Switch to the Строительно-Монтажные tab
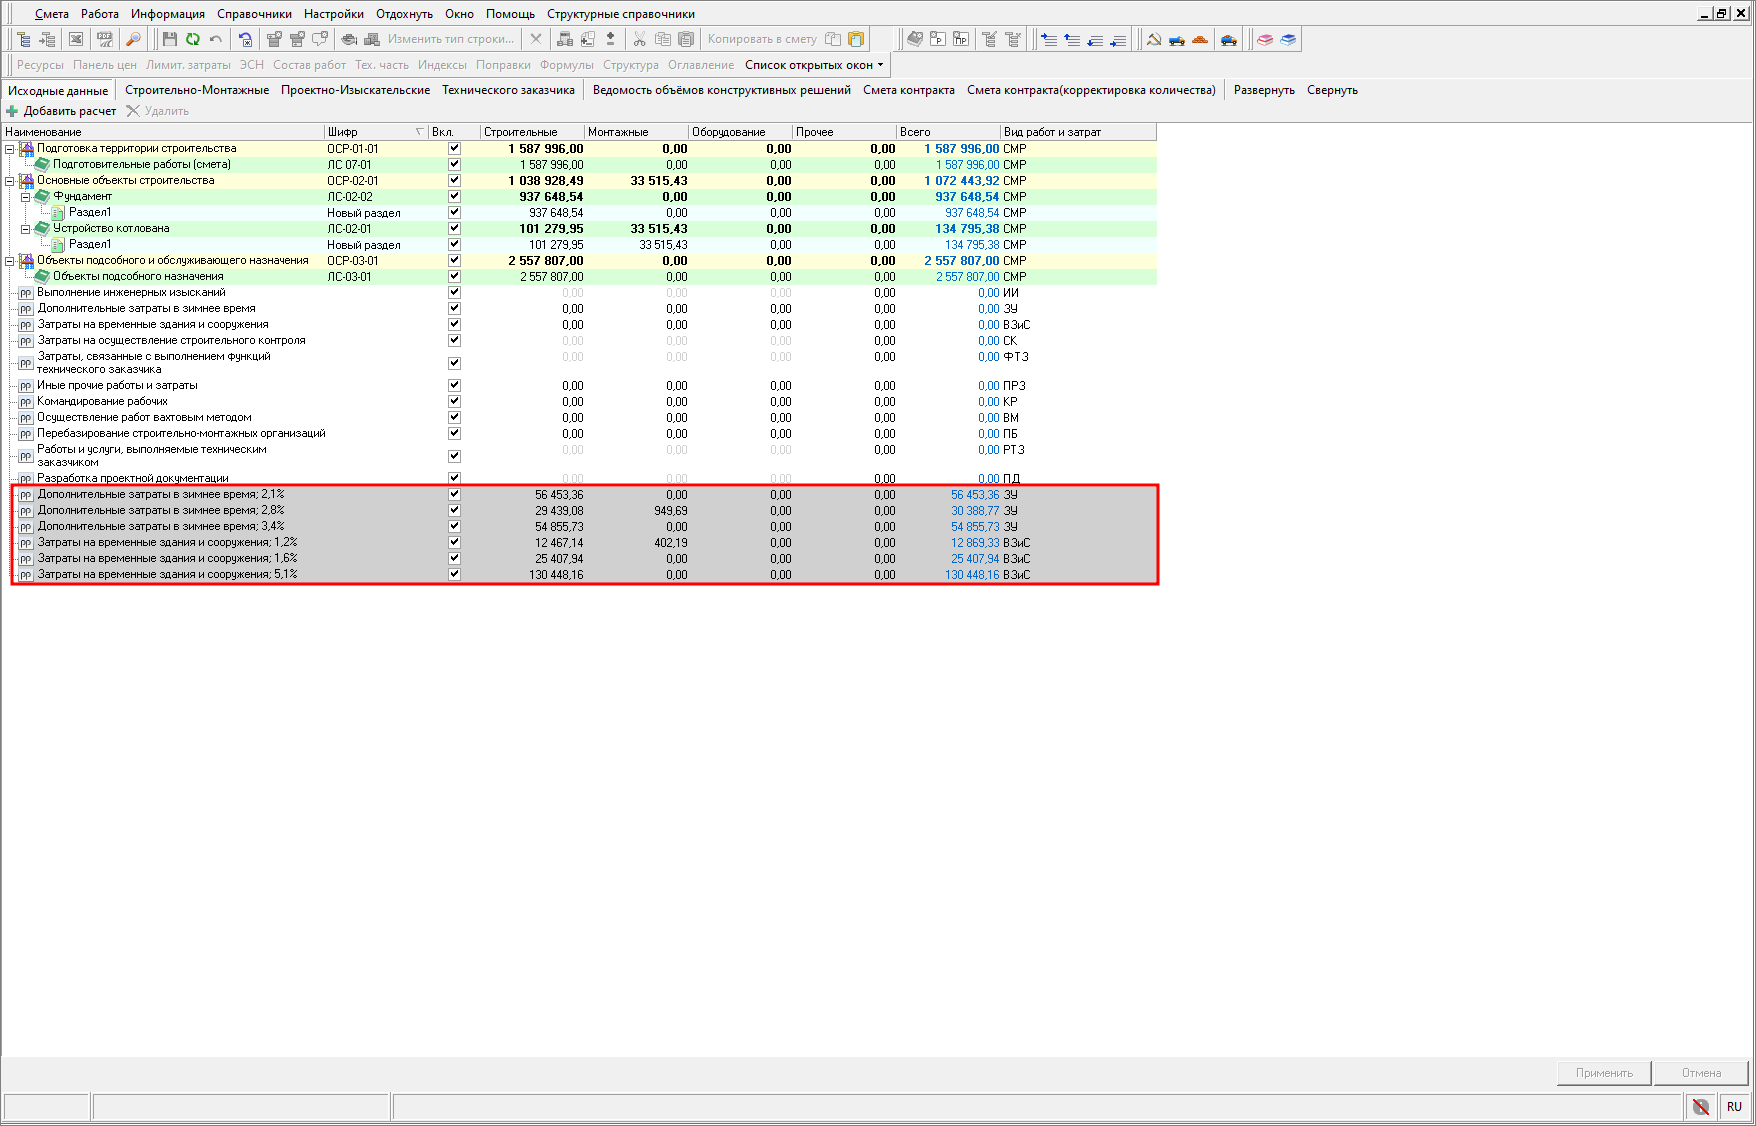Viewport: 1756px width, 1126px height. coord(197,90)
